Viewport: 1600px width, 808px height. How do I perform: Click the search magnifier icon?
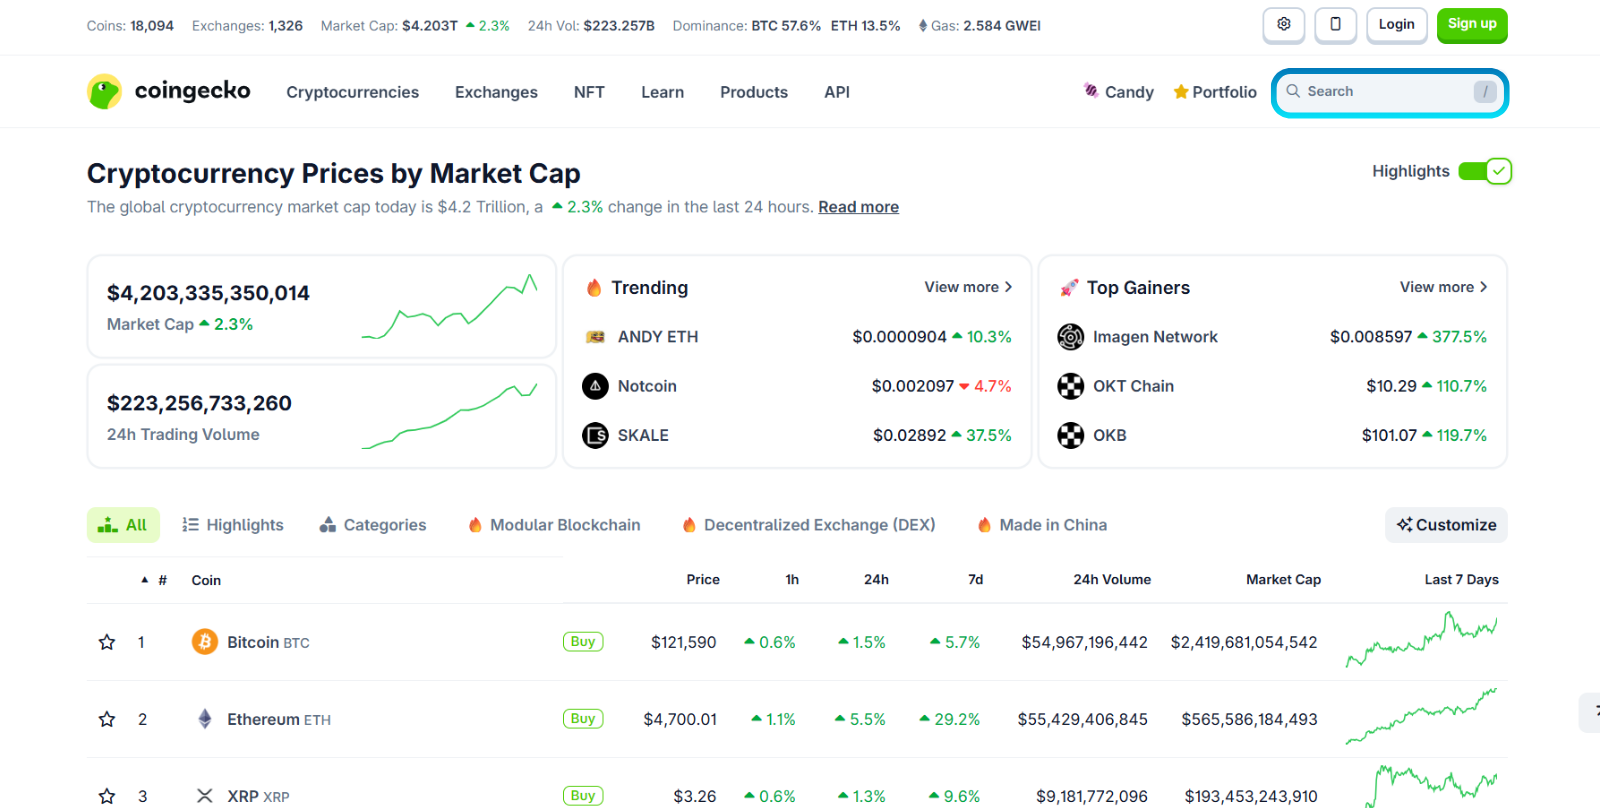pos(1293,91)
